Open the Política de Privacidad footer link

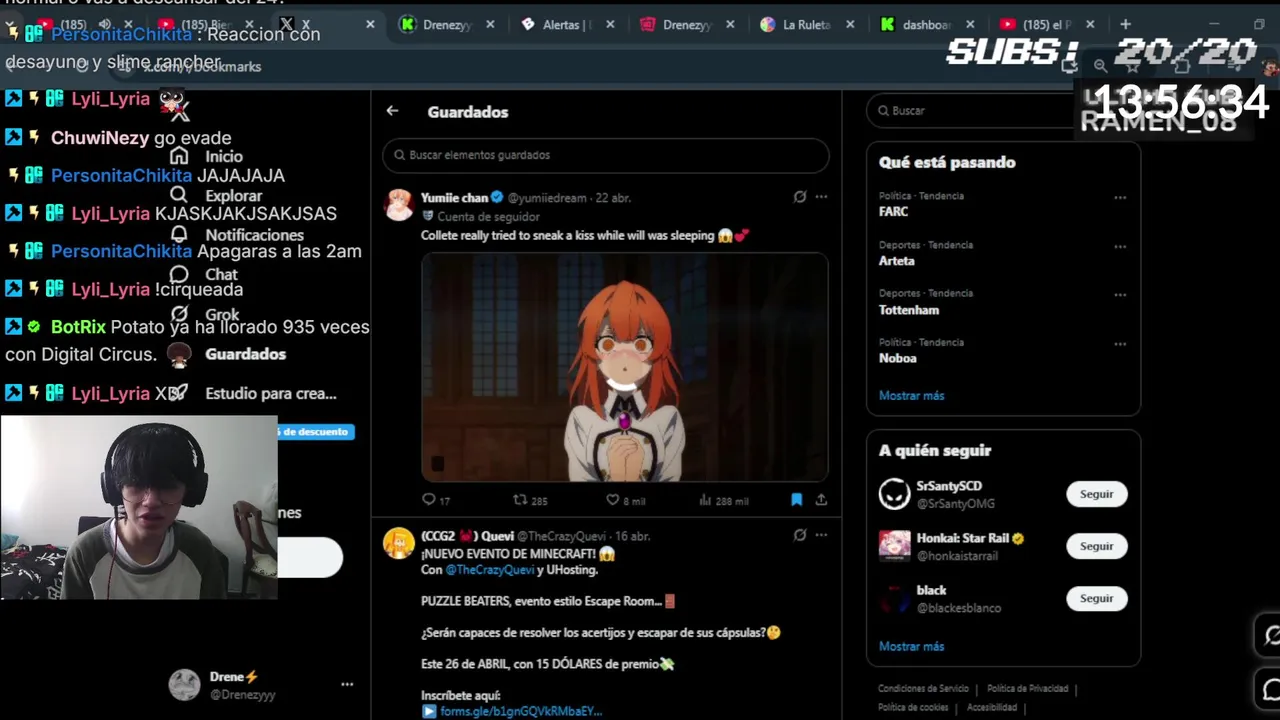tap(1027, 688)
